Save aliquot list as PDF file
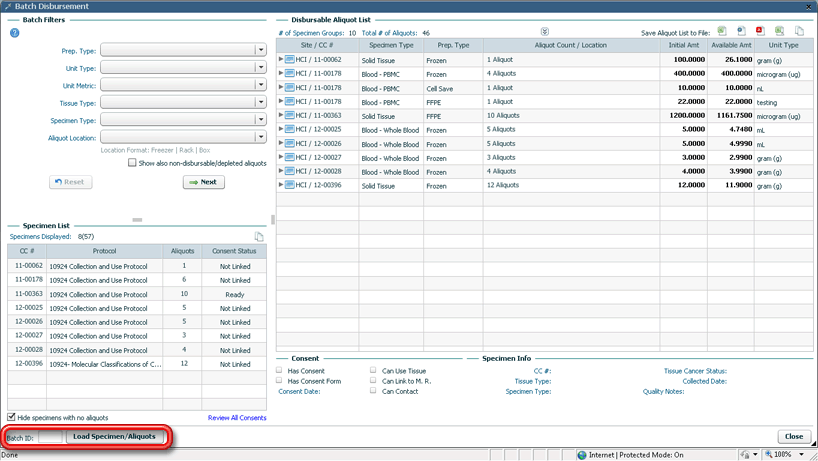Screen dimensions: 818x461 760,31
